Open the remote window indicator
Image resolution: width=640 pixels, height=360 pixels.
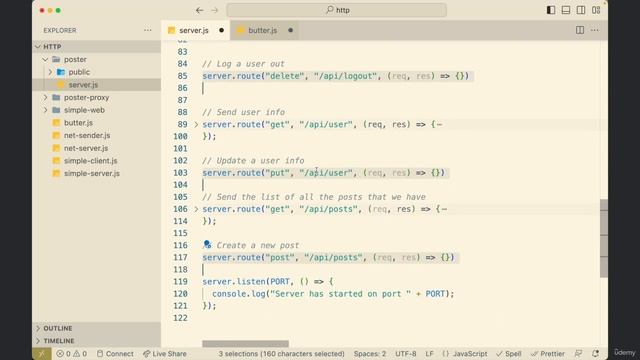pyautogui.click(x=42, y=353)
